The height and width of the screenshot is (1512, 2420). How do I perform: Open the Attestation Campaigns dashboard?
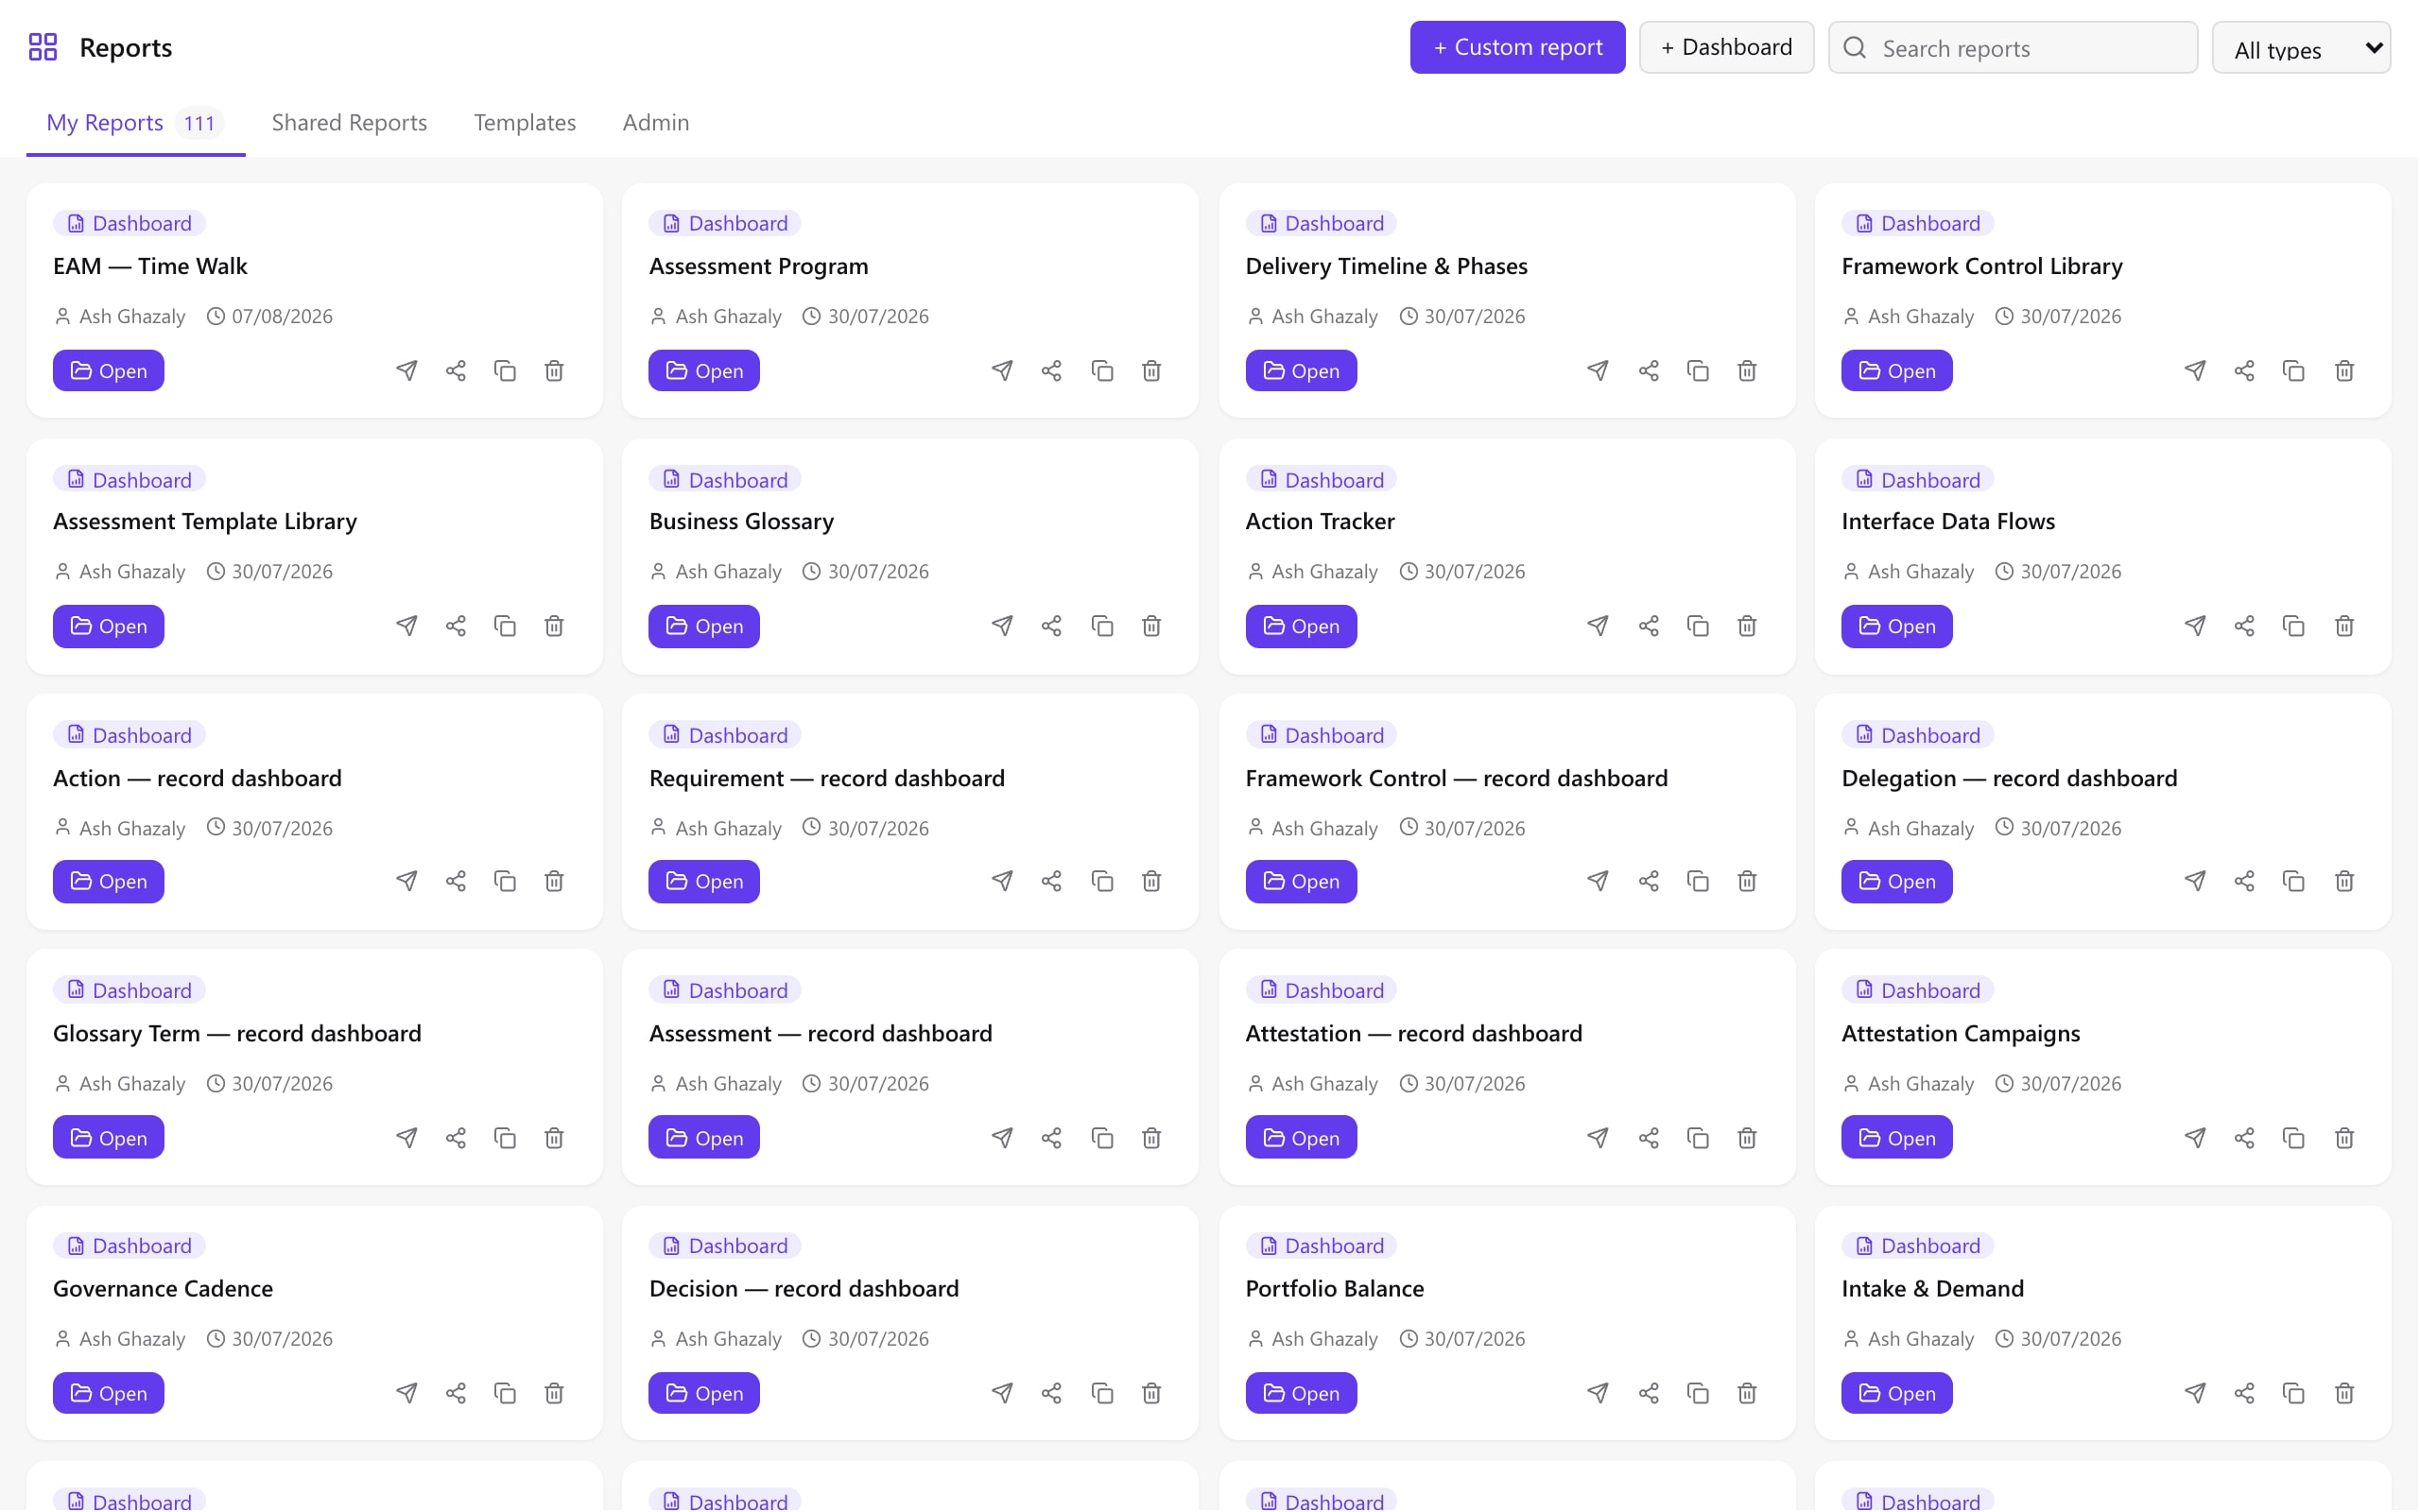[x=1898, y=1138]
